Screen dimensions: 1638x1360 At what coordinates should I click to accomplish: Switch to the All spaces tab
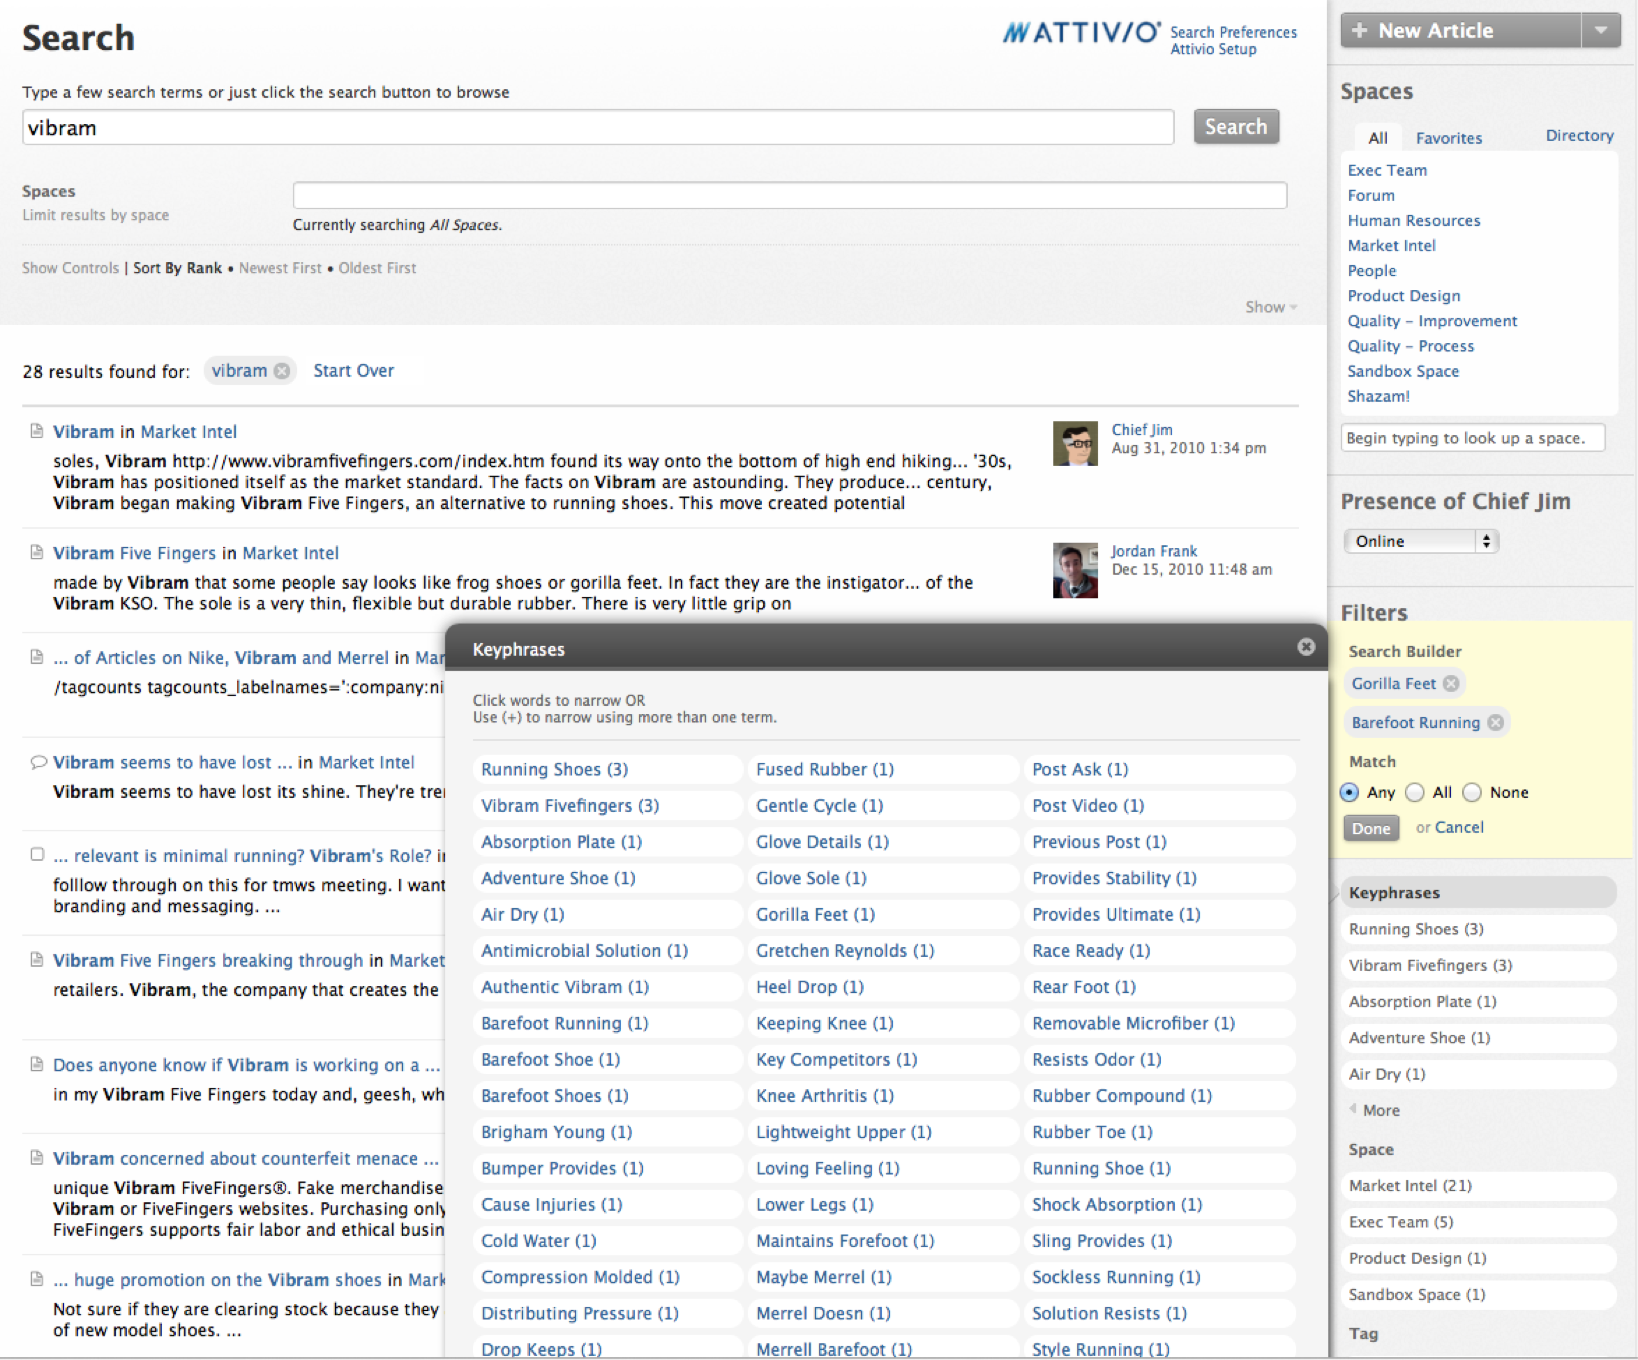1378,138
